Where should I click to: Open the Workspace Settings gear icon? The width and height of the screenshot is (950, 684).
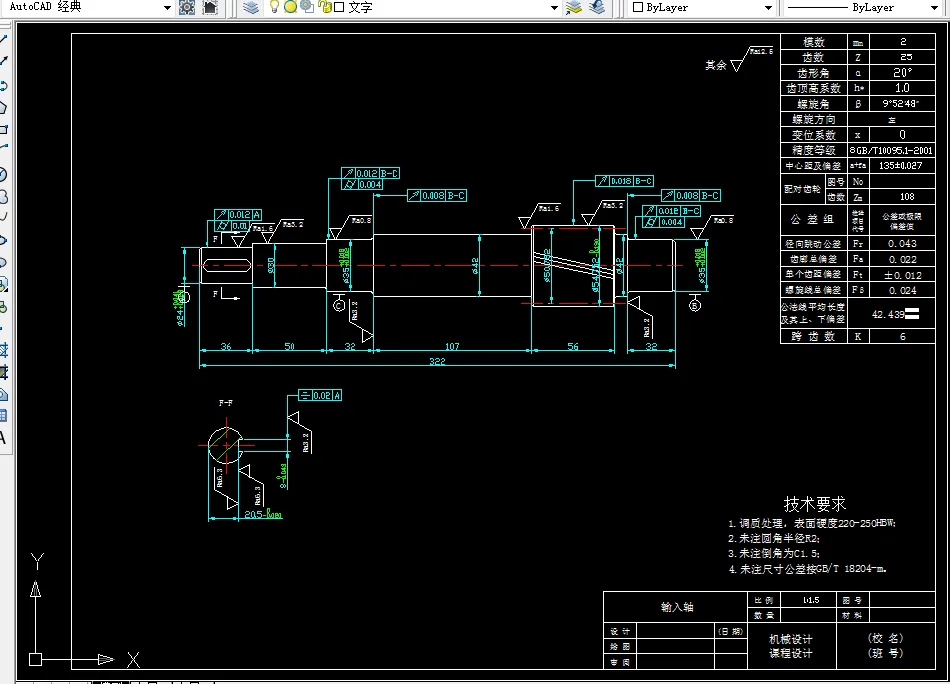(187, 7)
